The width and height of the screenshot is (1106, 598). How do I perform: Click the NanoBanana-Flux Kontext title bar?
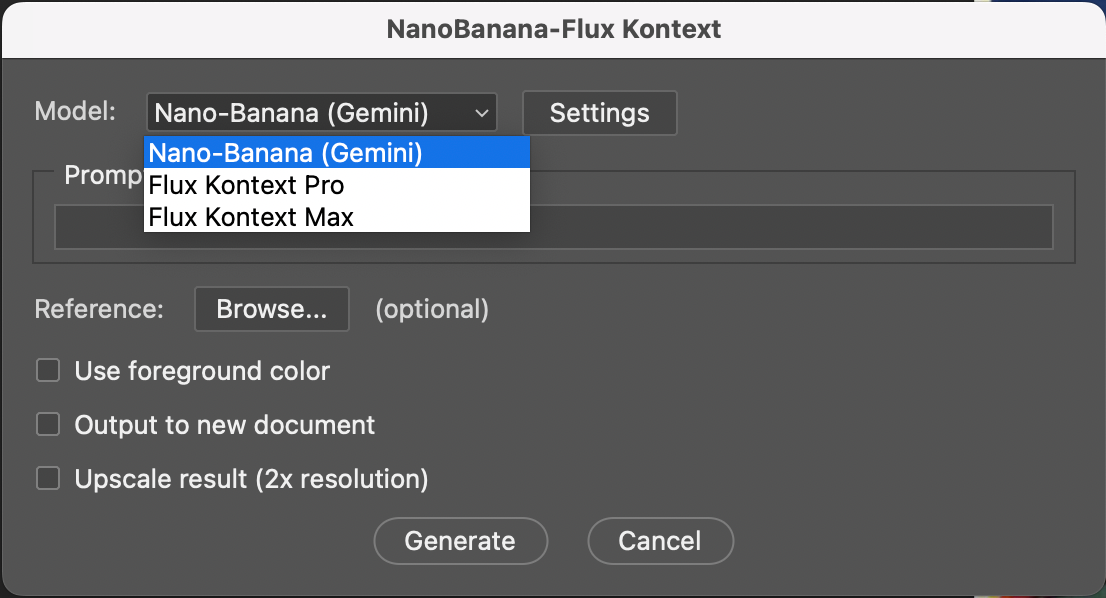point(553,29)
